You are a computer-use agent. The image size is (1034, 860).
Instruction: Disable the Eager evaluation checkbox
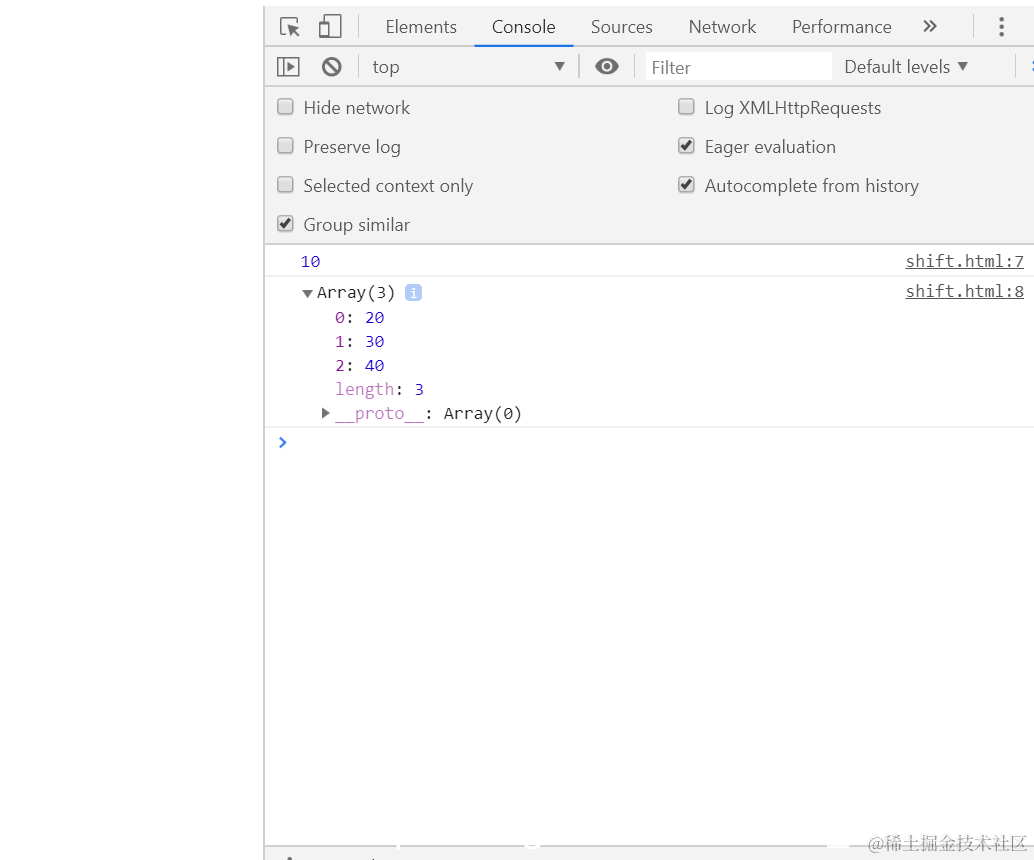tap(686, 146)
